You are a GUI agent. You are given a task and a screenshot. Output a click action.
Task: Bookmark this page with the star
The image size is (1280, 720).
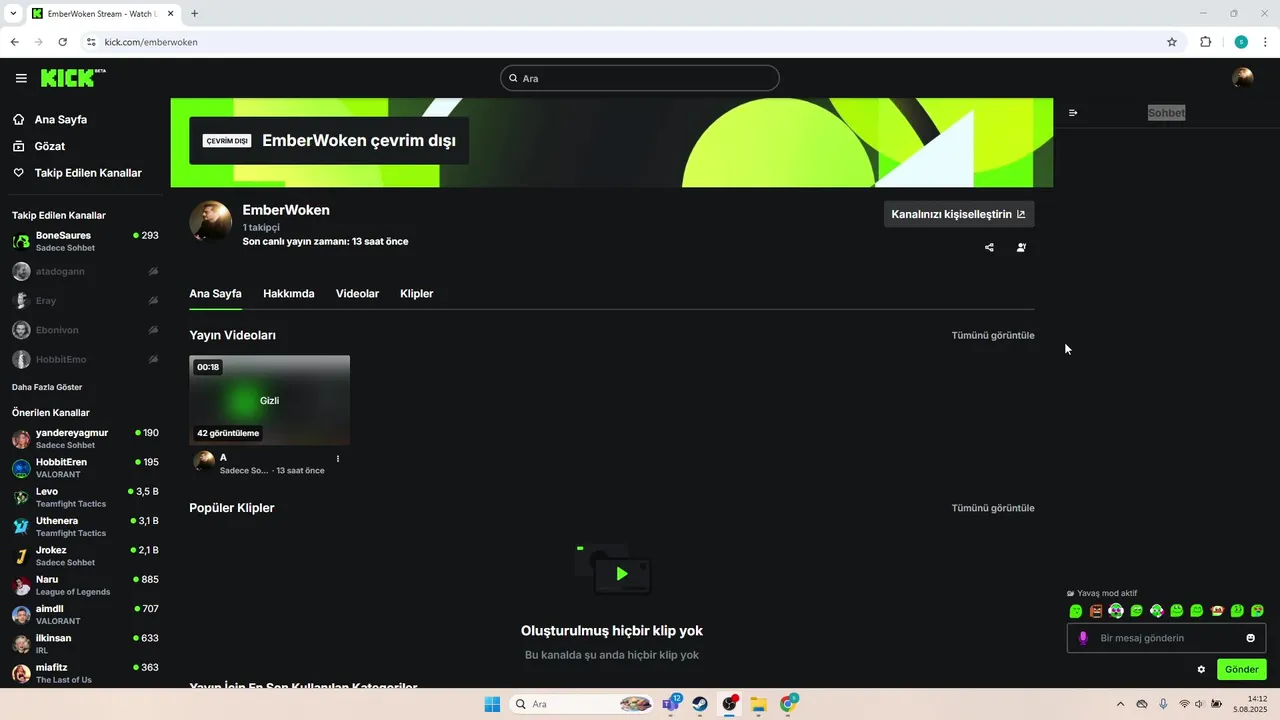pos(1172,42)
